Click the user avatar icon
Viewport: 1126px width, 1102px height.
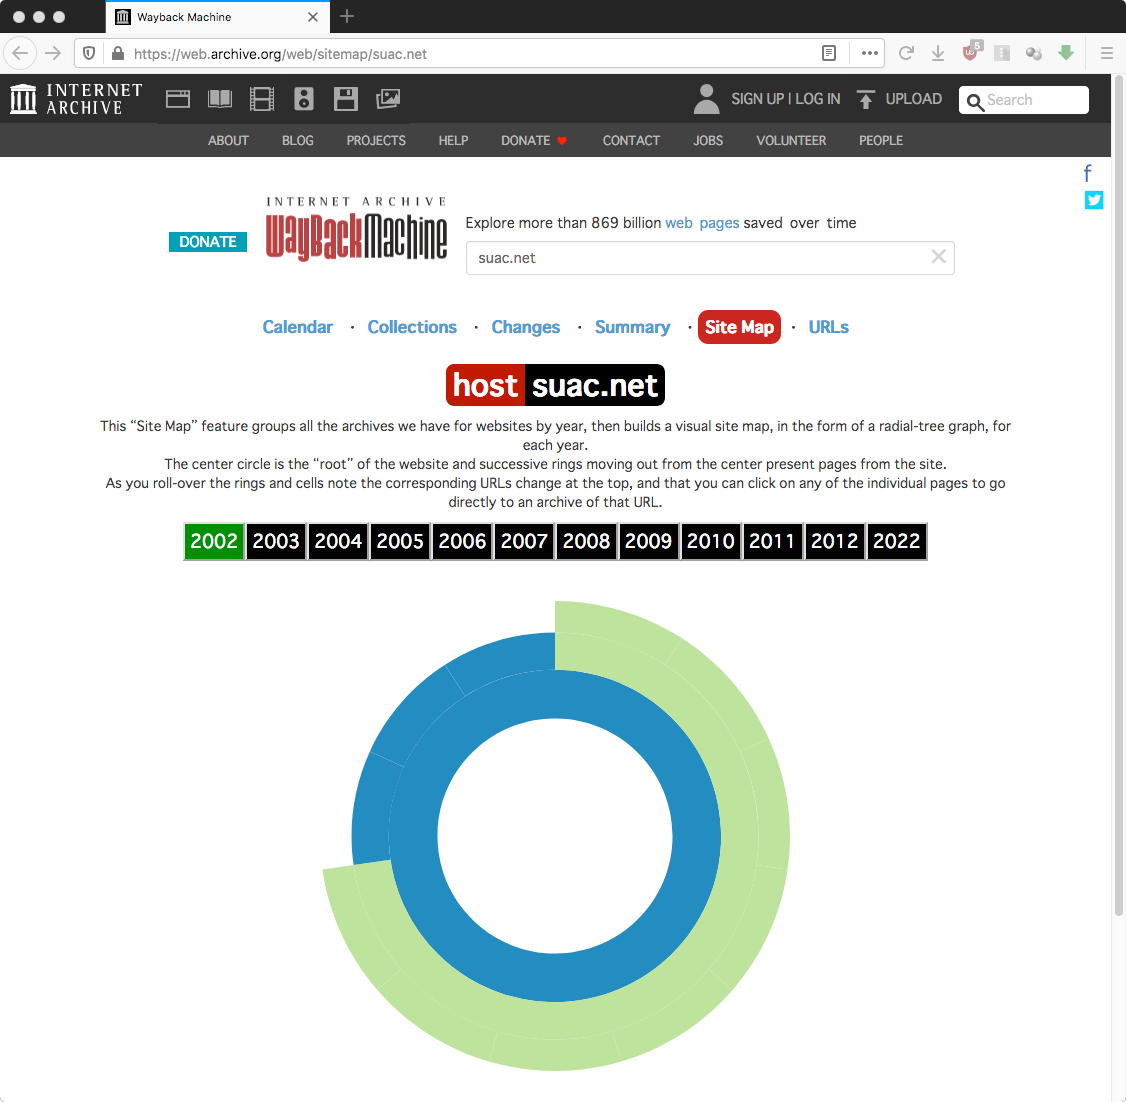pos(707,99)
